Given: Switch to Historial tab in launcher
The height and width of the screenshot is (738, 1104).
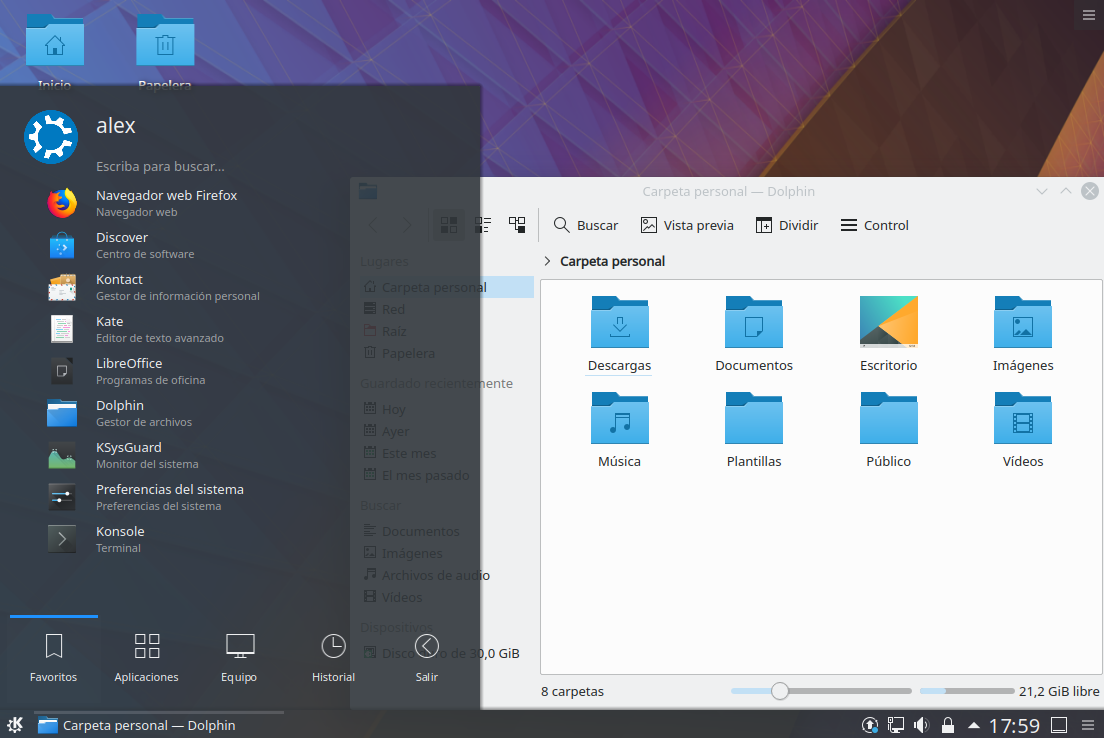Looking at the screenshot, I should point(333,658).
